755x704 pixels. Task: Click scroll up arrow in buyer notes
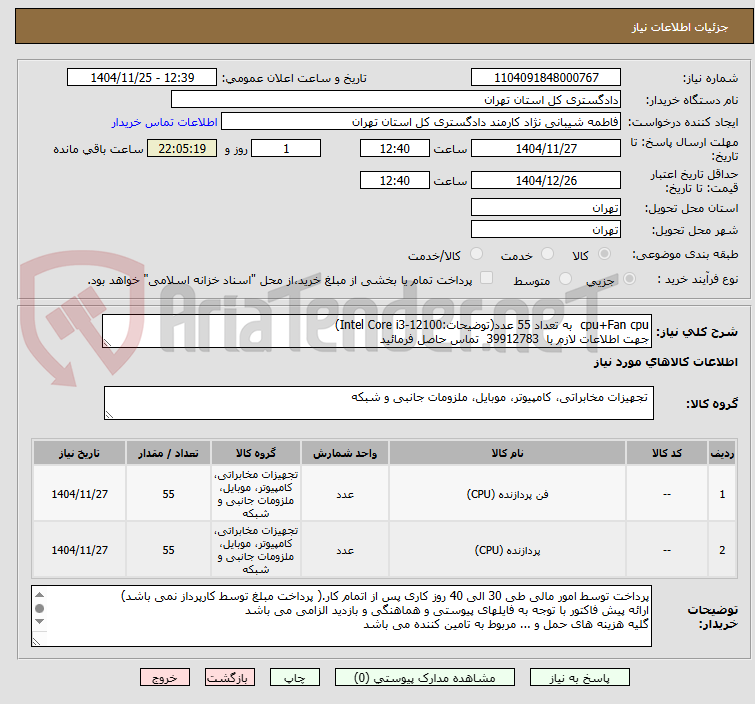coord(39,595)
